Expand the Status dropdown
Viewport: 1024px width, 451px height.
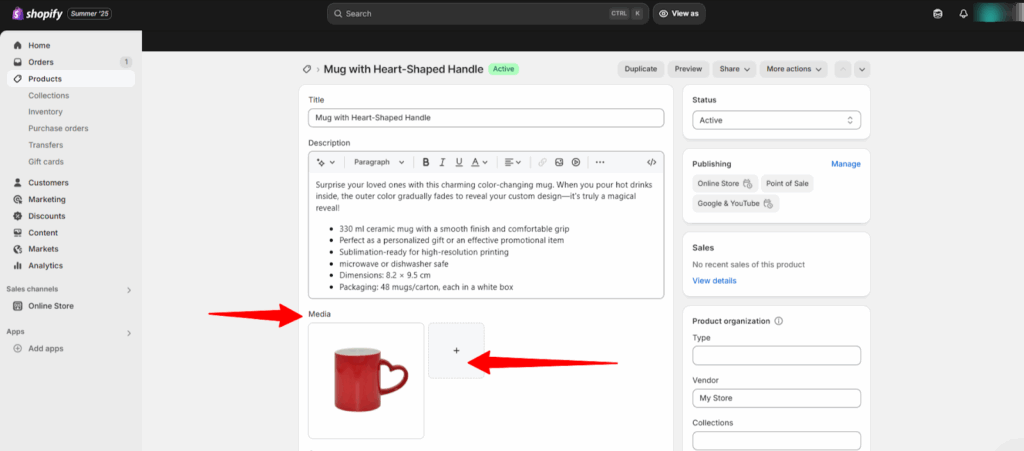pos(776,120)
